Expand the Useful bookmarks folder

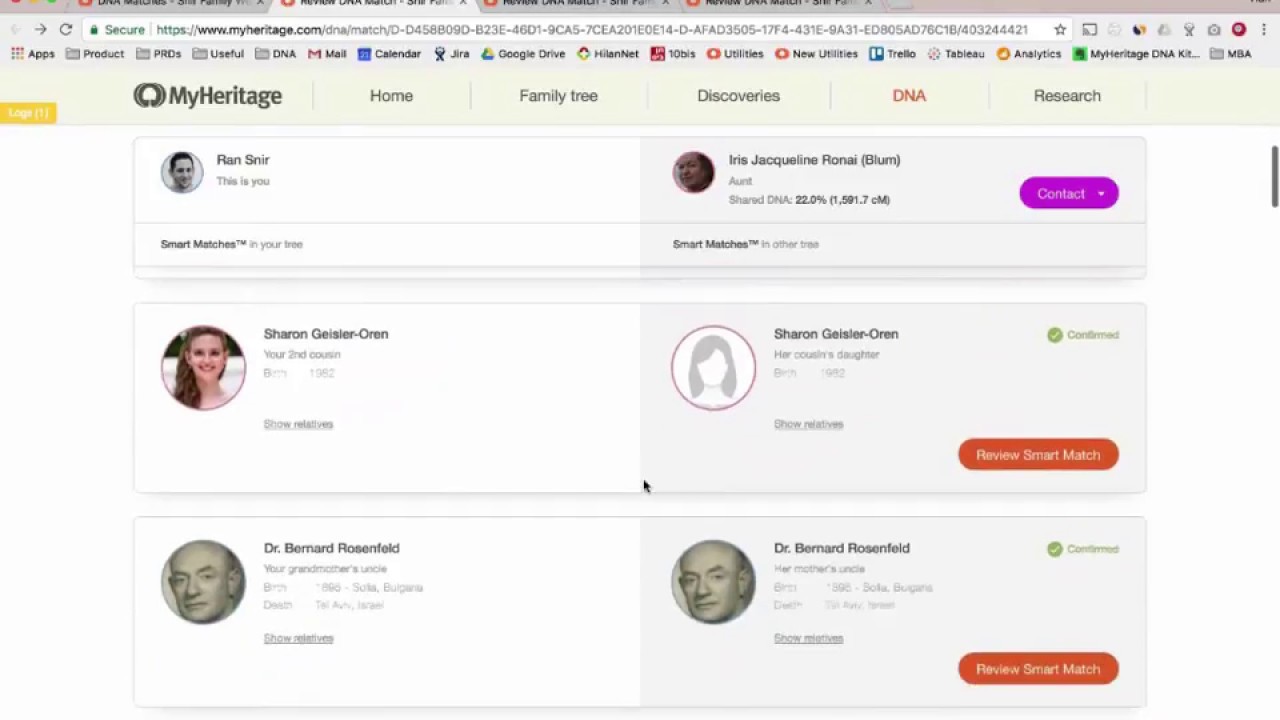218,54
